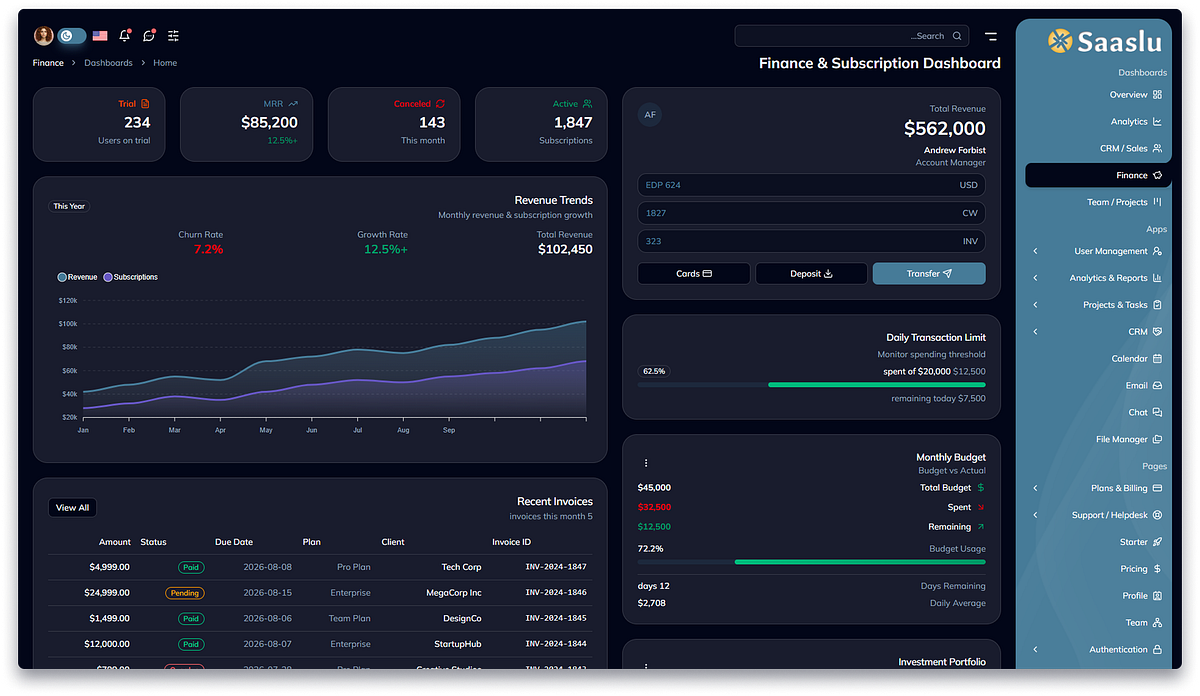Click the Projects & Tasks clipboard icon
This screenshot has height=696, width=1200.
pyautogui.click(x=1157, y=305)
